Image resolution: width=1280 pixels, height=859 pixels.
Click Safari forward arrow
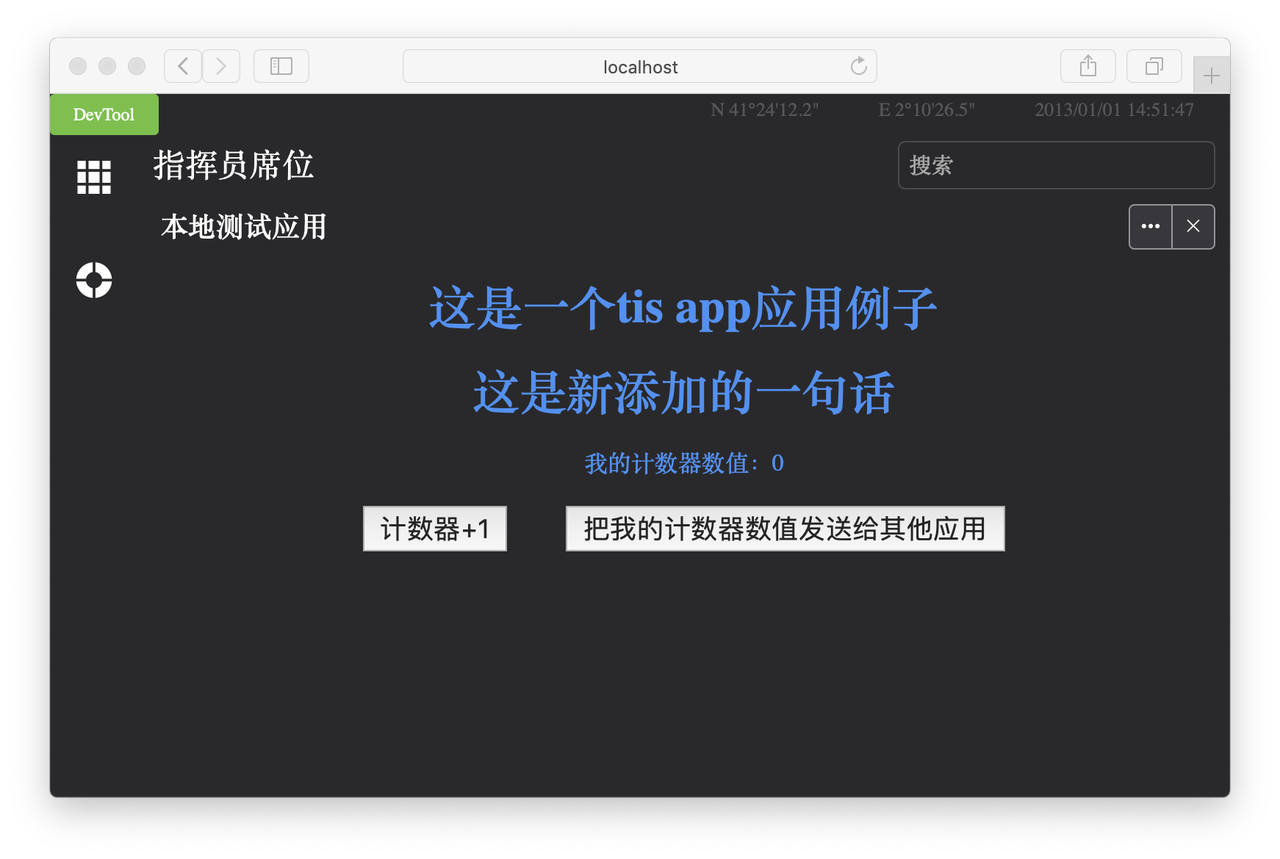tap(221, 66)
